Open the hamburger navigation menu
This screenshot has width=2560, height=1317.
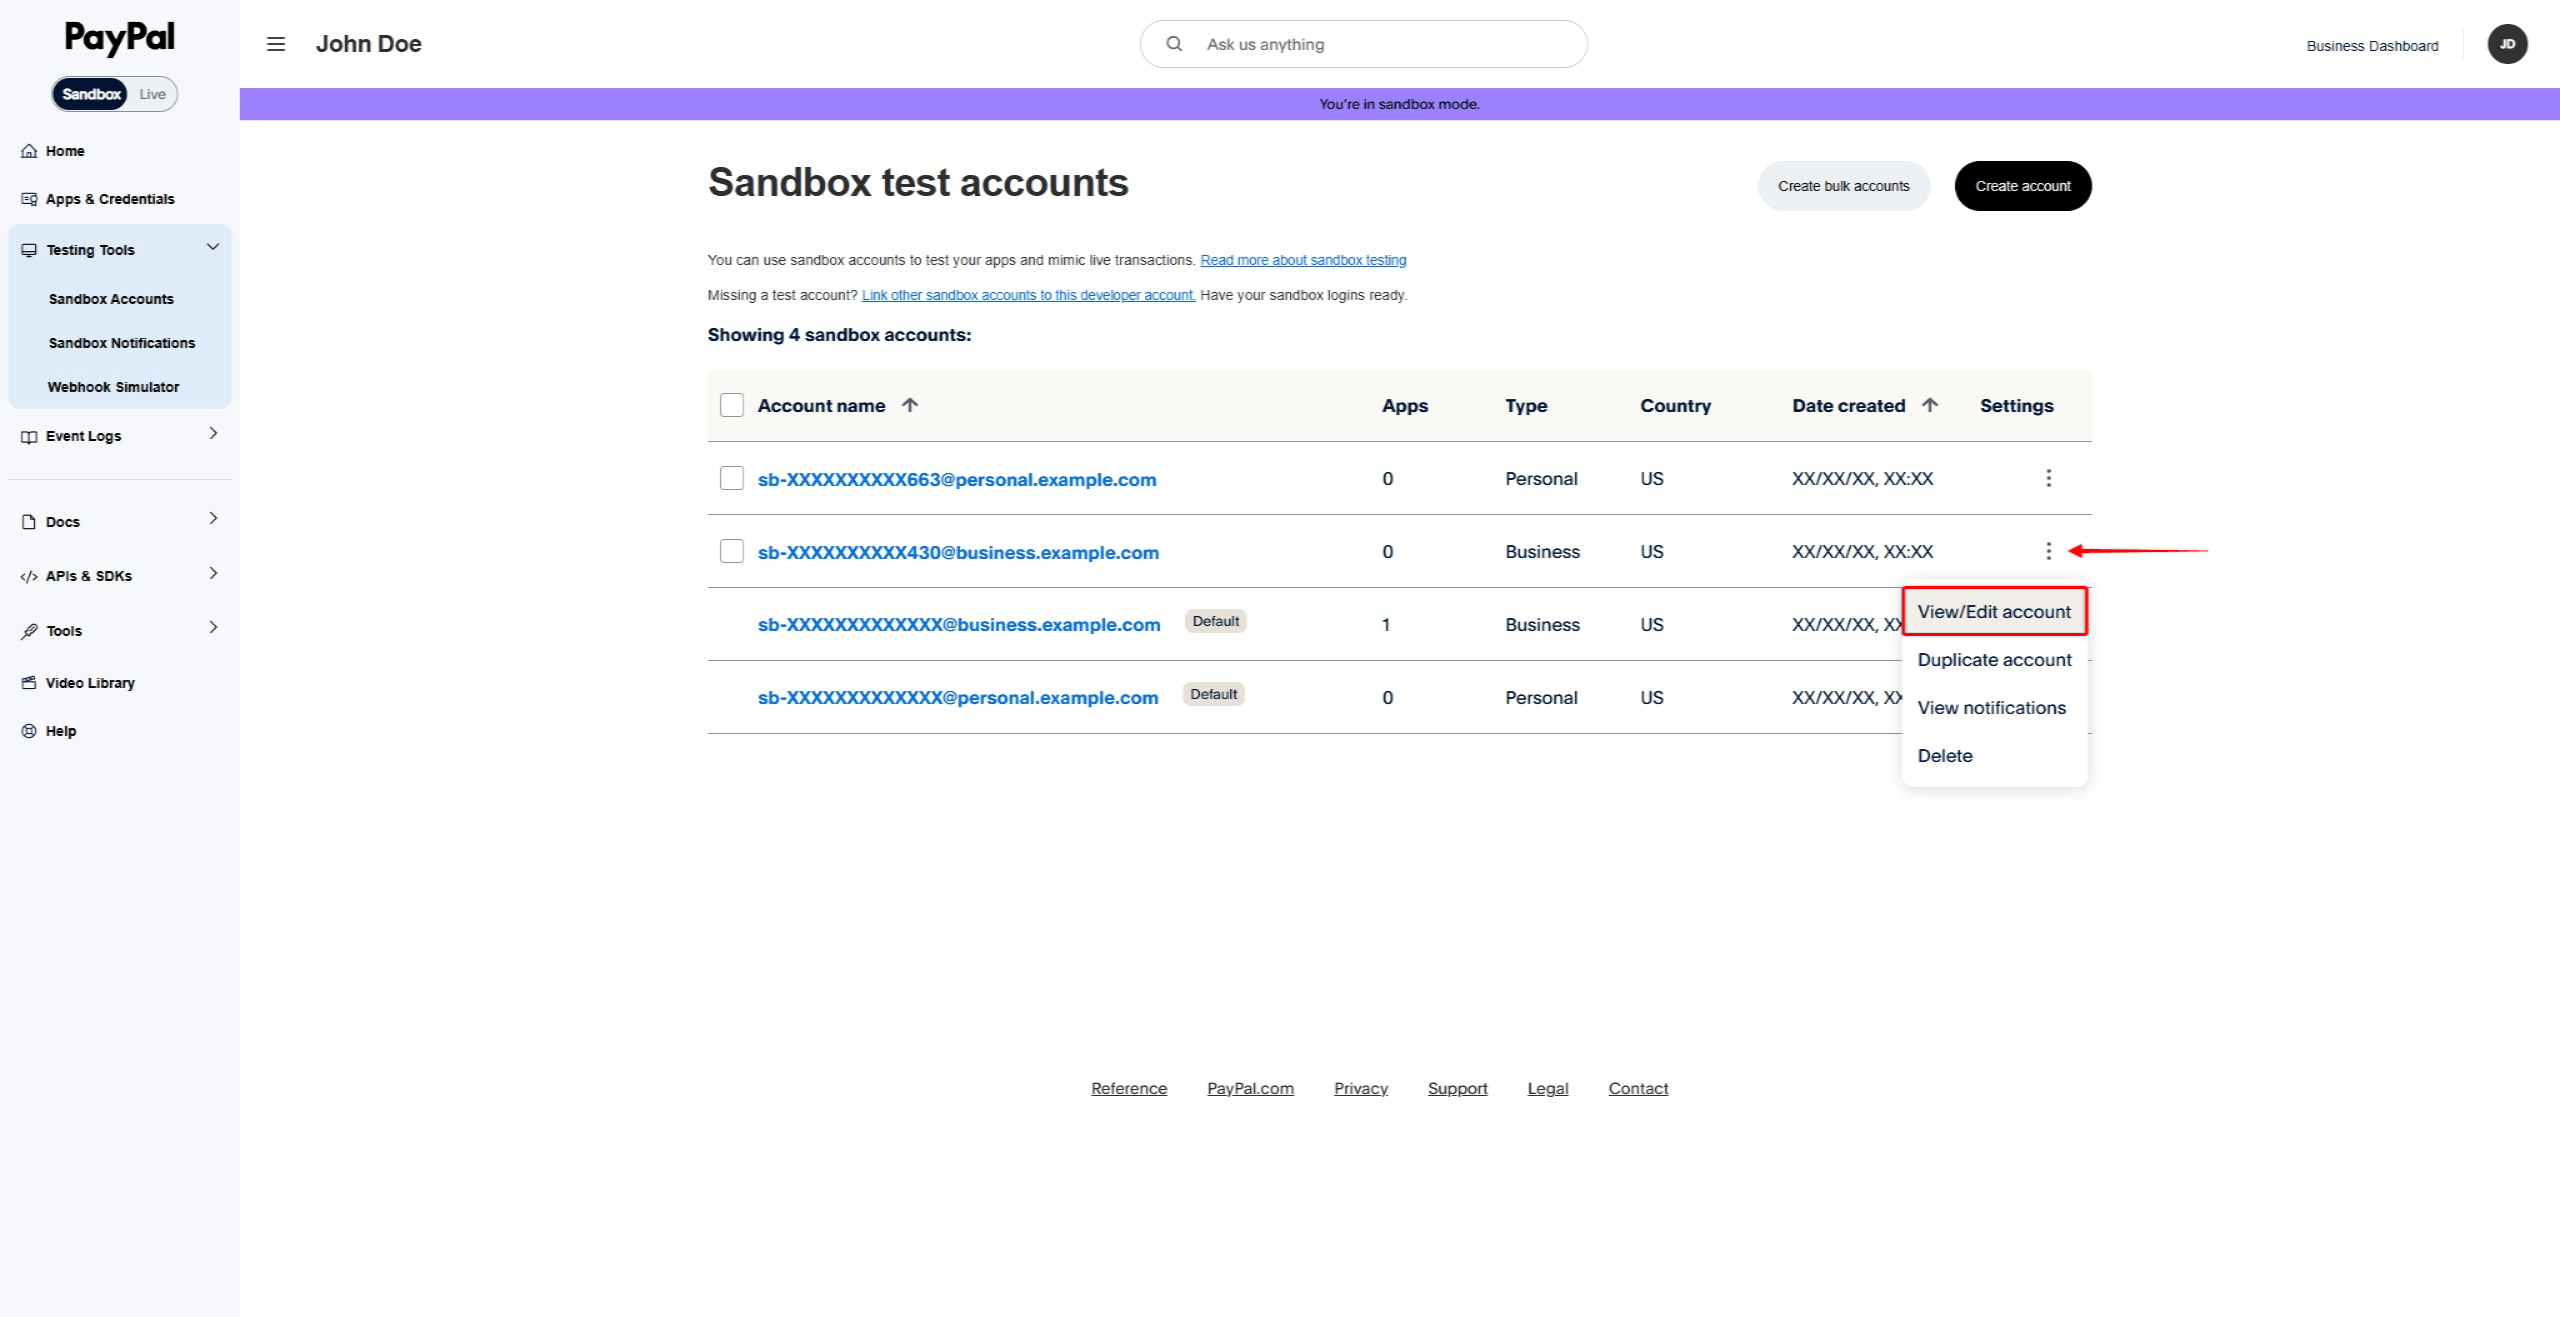pyautogui.click(x=275, y=44)
